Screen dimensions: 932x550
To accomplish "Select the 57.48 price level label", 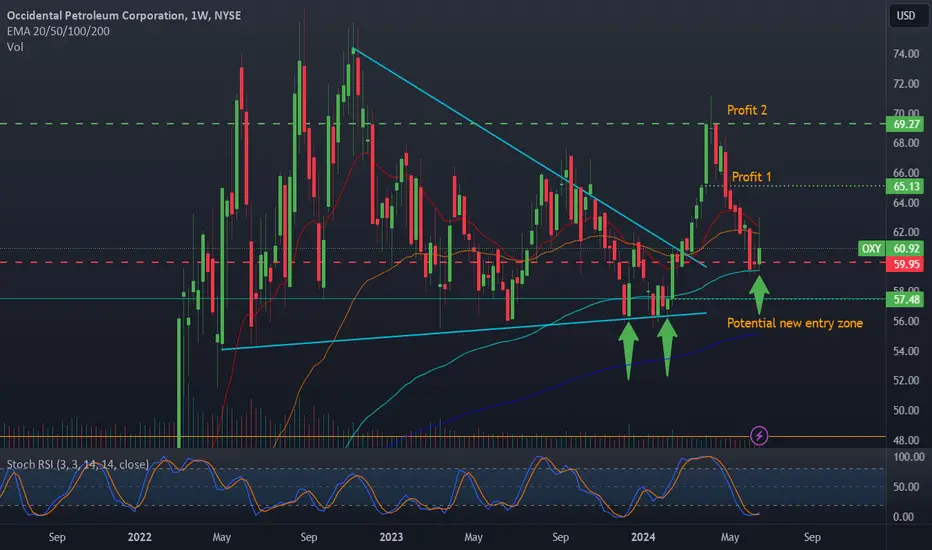I will coord(905,299).
